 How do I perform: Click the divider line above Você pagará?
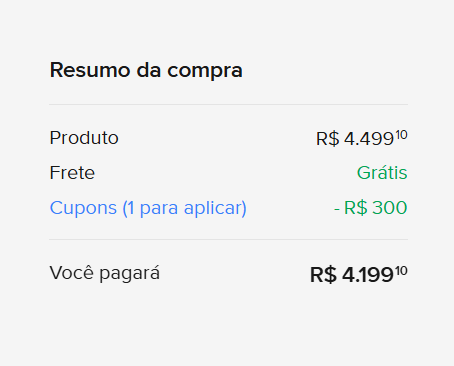[229, 239]
